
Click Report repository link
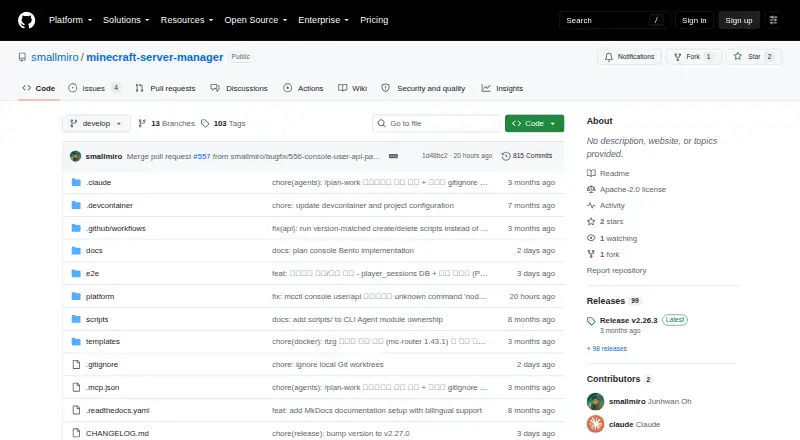coord(616,271)
